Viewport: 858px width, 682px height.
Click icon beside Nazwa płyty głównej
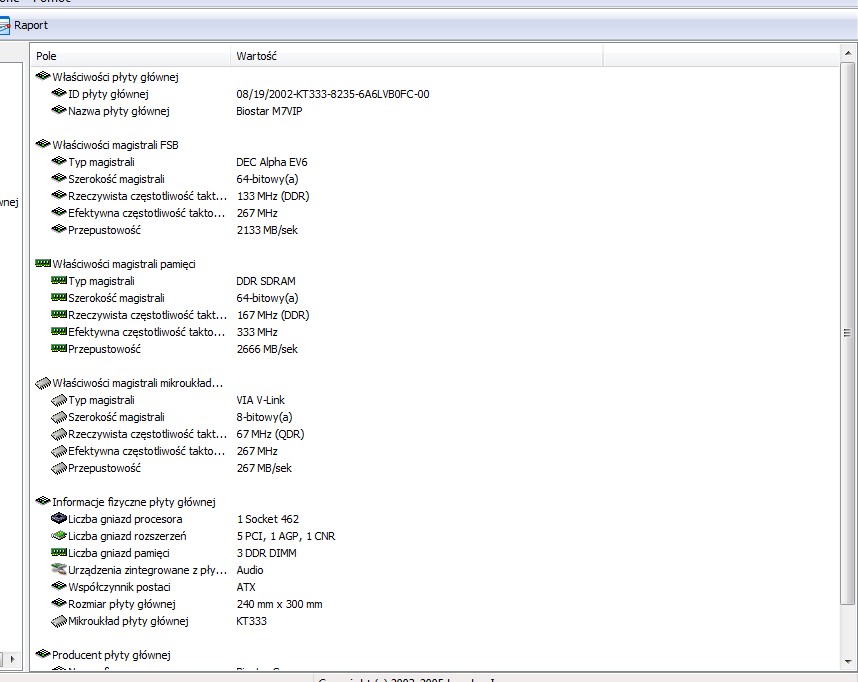[x=59, y=110]
